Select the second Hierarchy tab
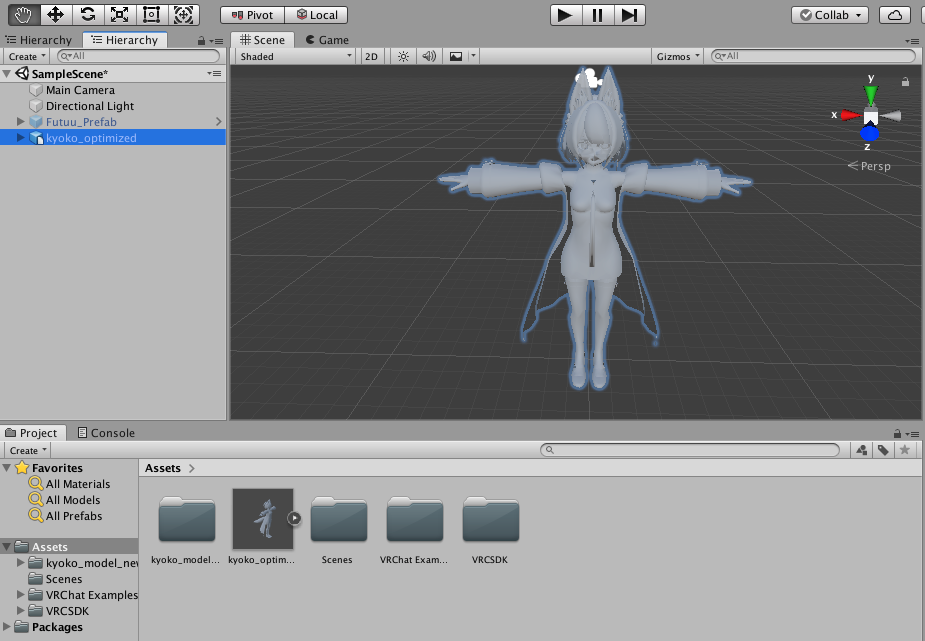 coord(125,40)
